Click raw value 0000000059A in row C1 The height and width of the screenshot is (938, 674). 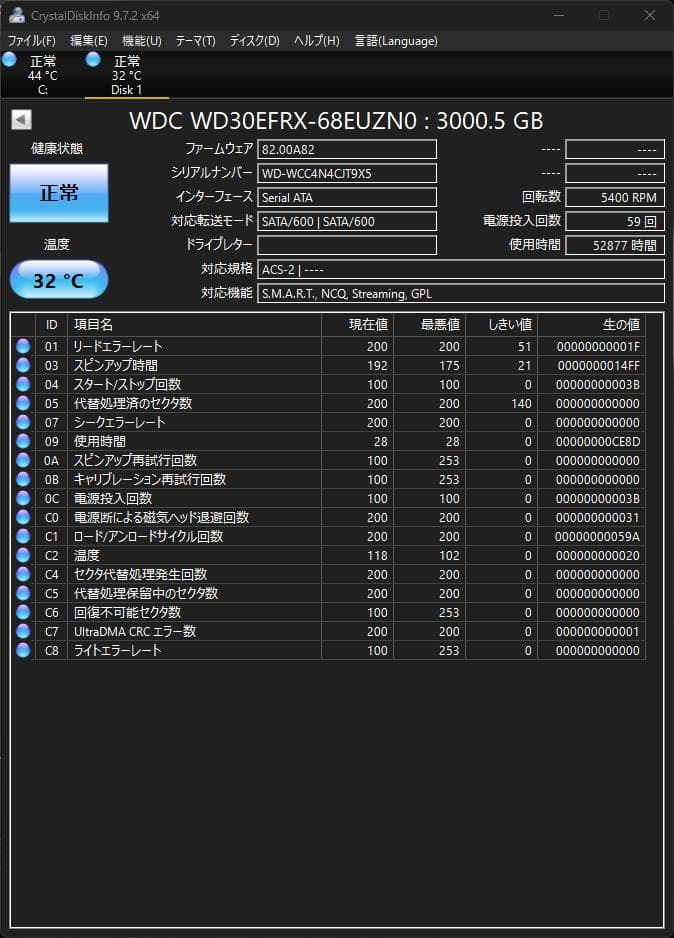[597, 537]
